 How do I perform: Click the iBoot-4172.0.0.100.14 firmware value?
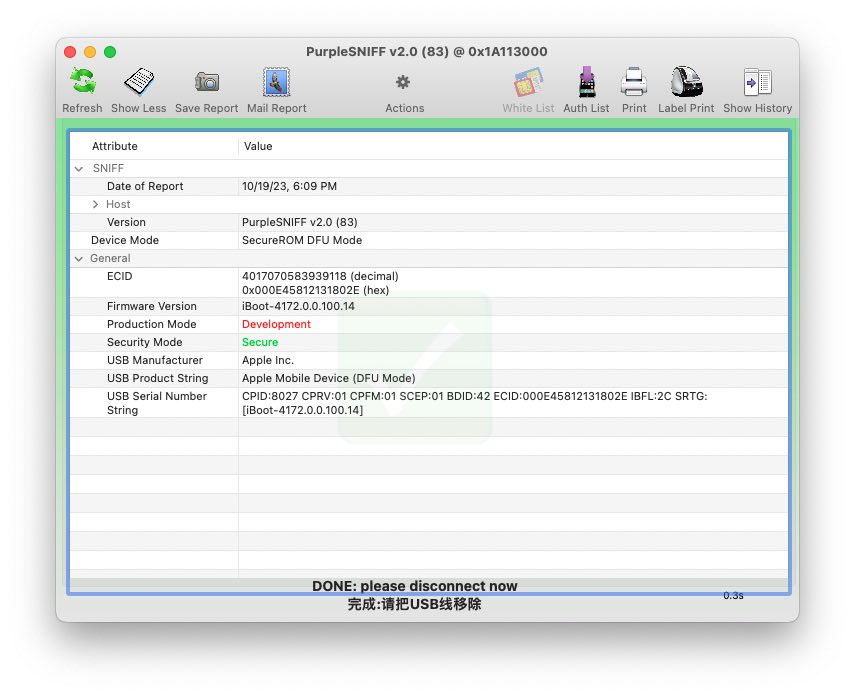298,306
